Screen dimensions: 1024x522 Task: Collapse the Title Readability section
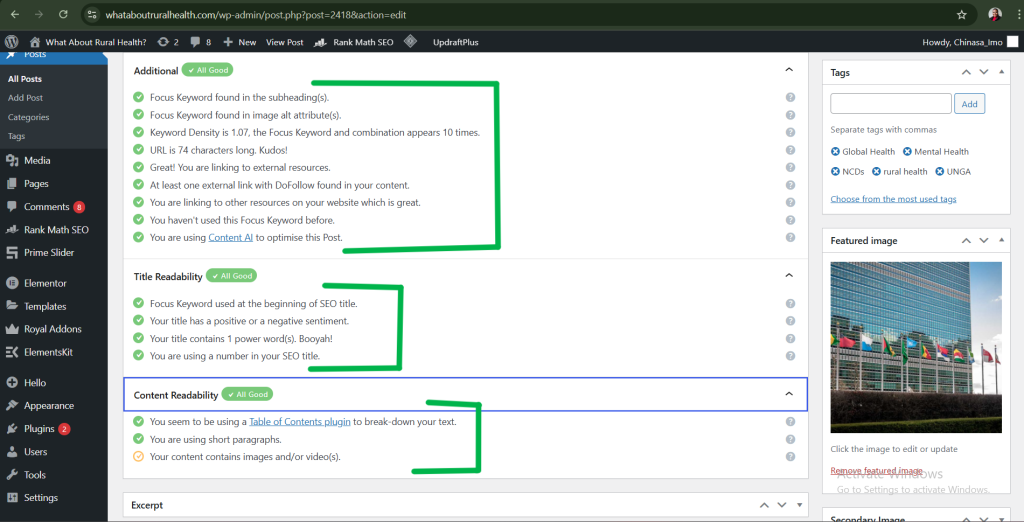tap(788, 275)
